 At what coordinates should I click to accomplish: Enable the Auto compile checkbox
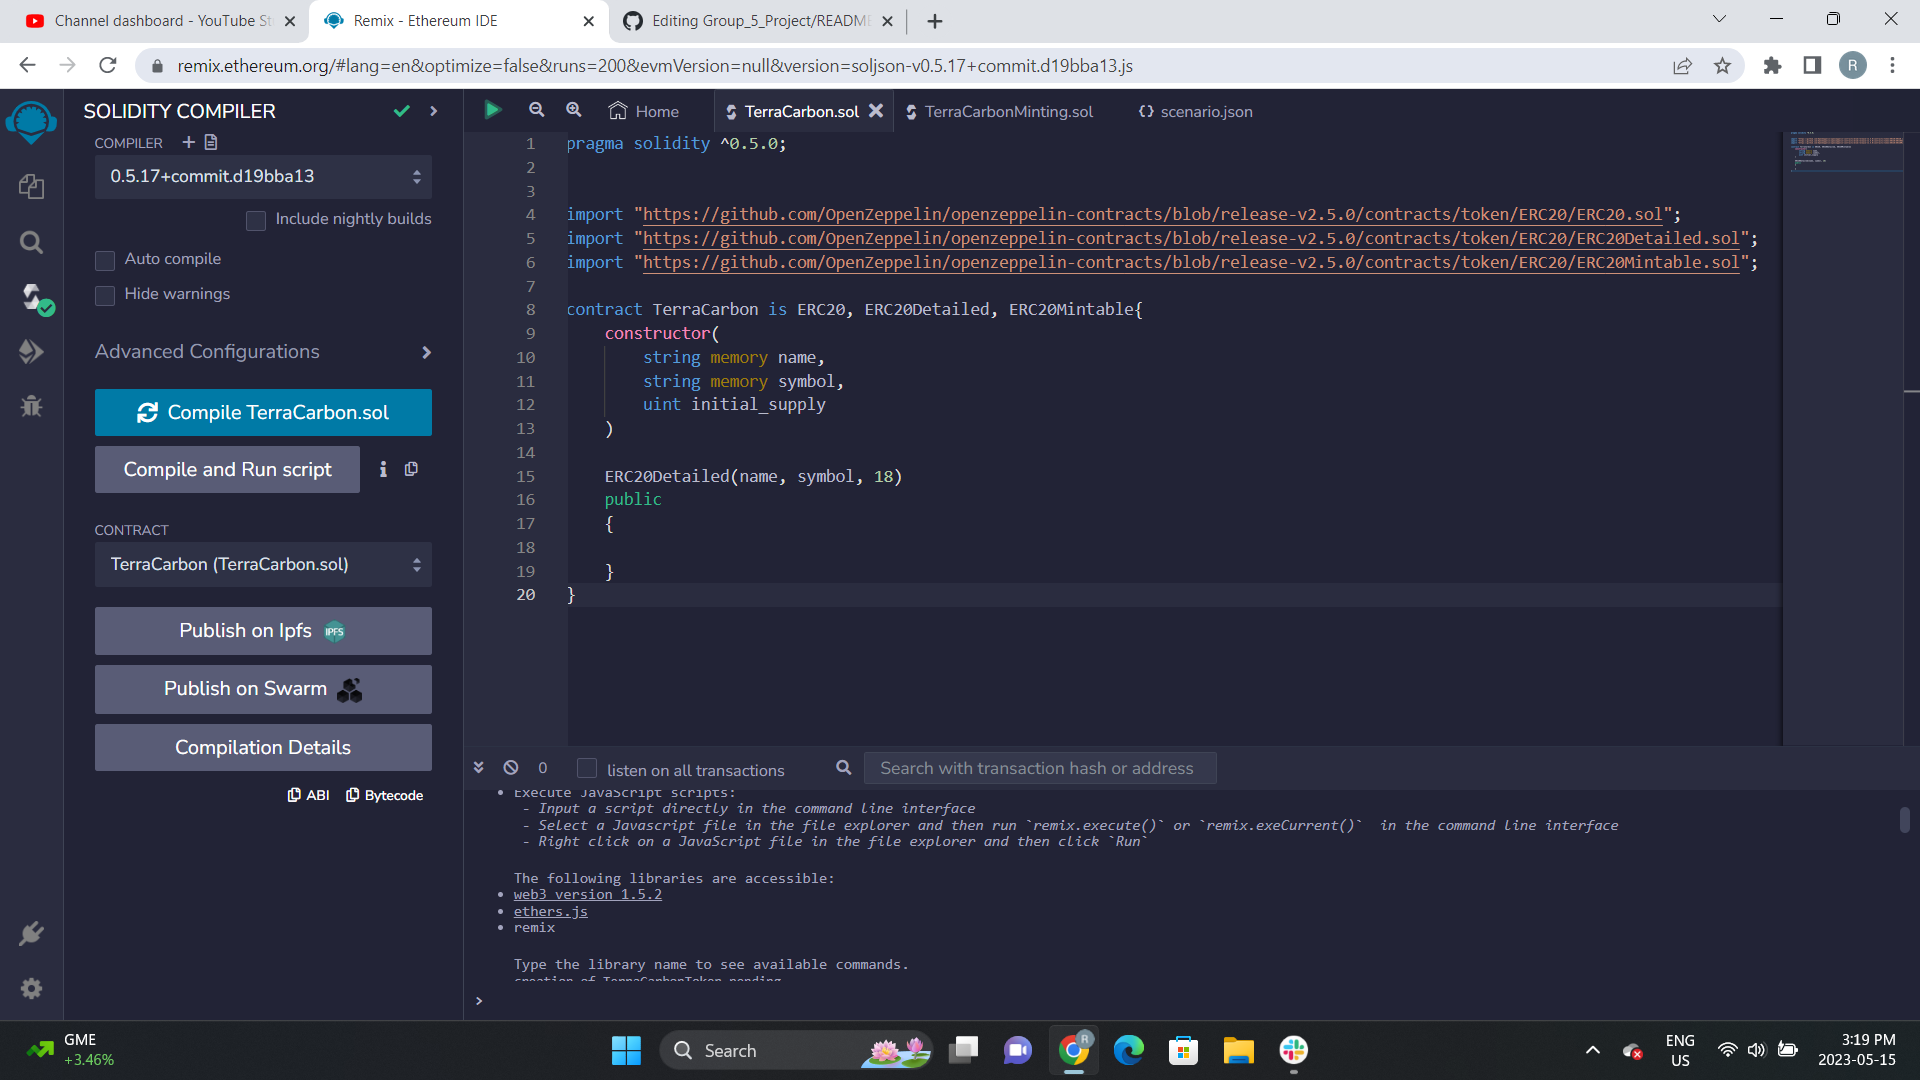[x=105, y=260]
